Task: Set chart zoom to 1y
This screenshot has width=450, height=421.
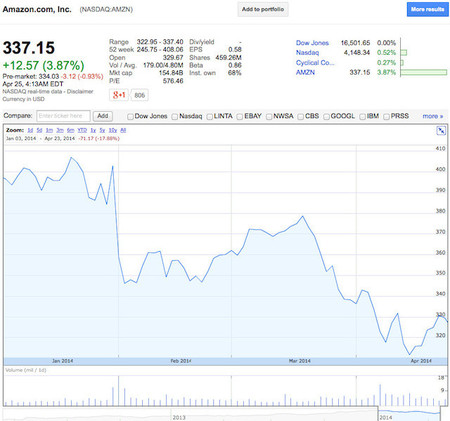Action: coord(93,130)
